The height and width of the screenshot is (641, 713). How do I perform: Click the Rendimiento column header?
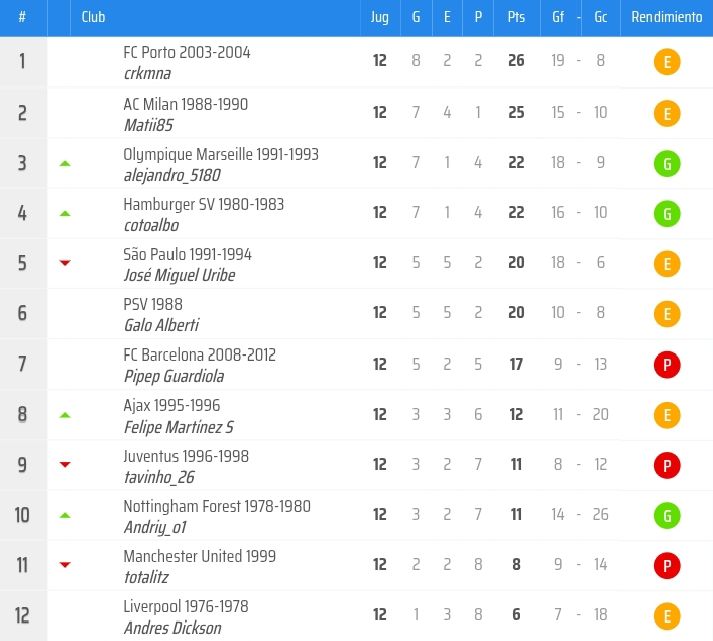(x=666, y=17)
